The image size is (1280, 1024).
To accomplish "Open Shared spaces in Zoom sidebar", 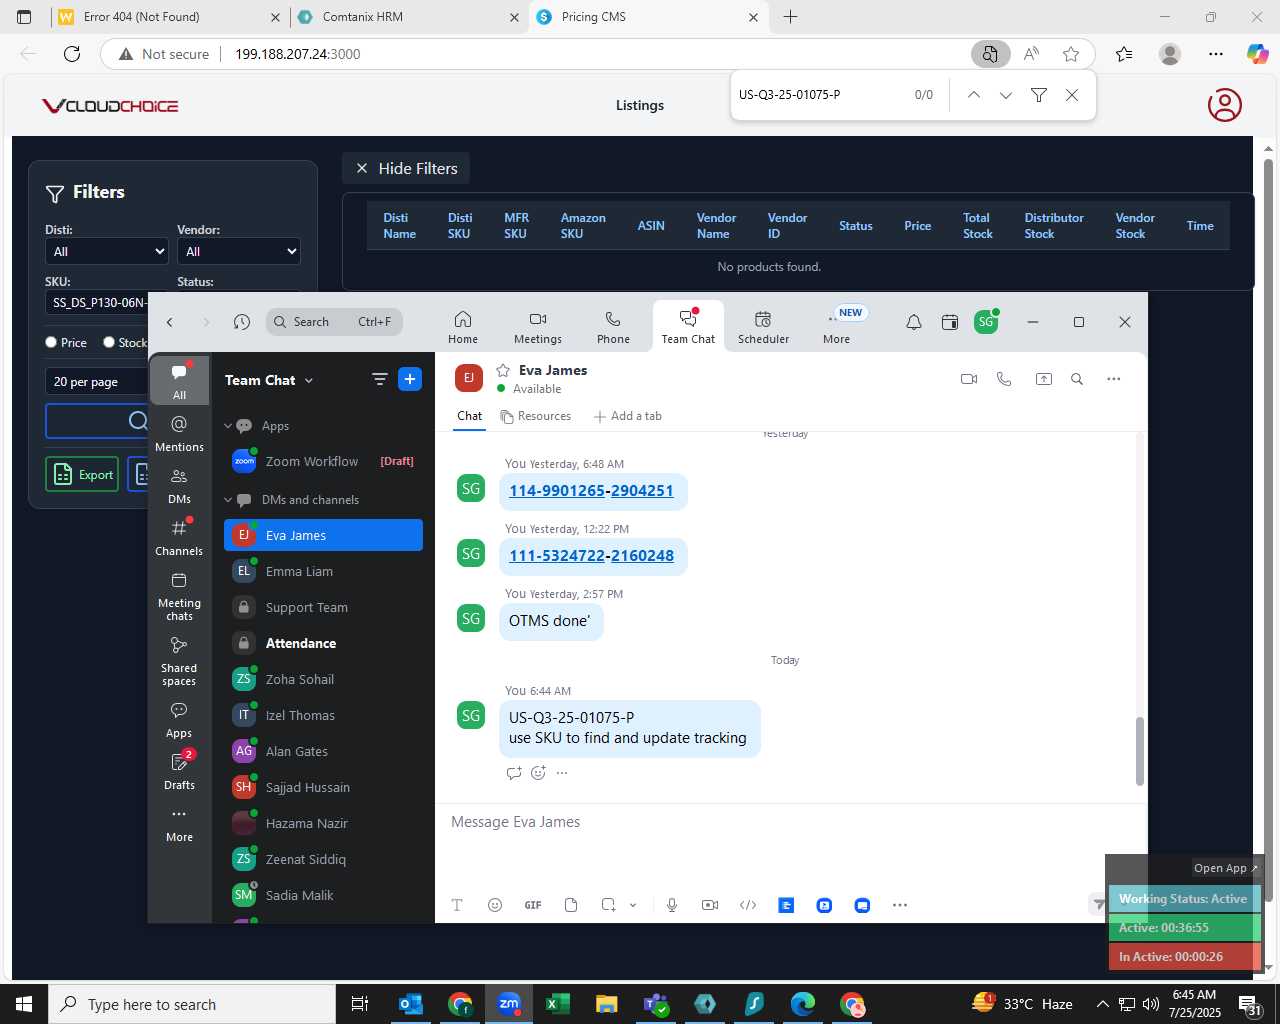I will coord(179,661).
